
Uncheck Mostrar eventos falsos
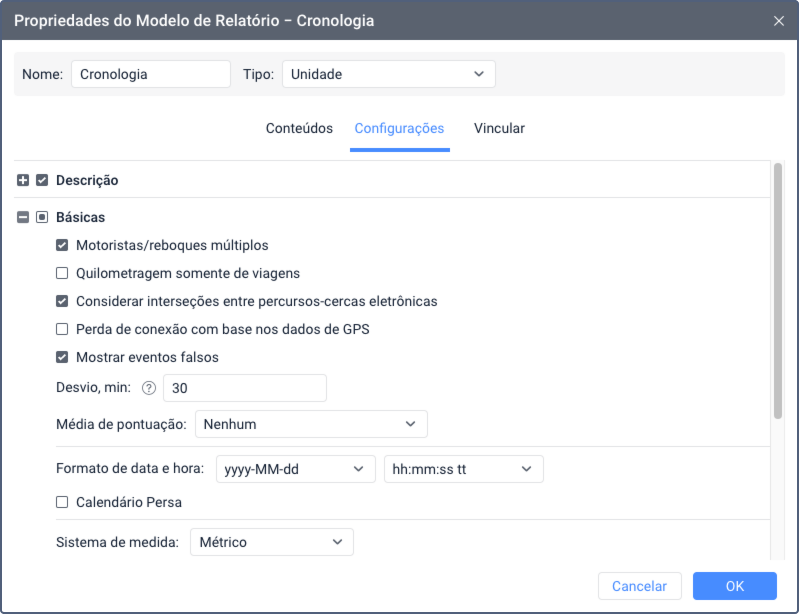[62, 358]
